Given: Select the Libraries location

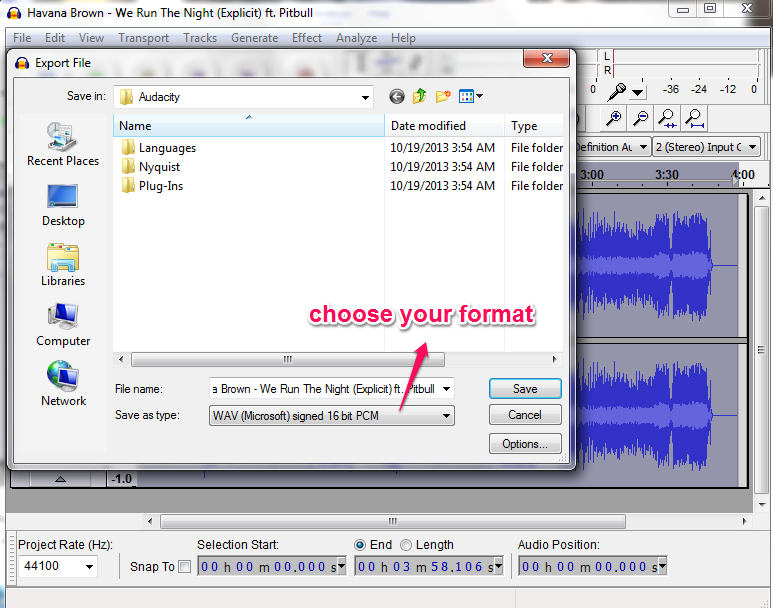Looking at the screenshot, I should point(63,265).
